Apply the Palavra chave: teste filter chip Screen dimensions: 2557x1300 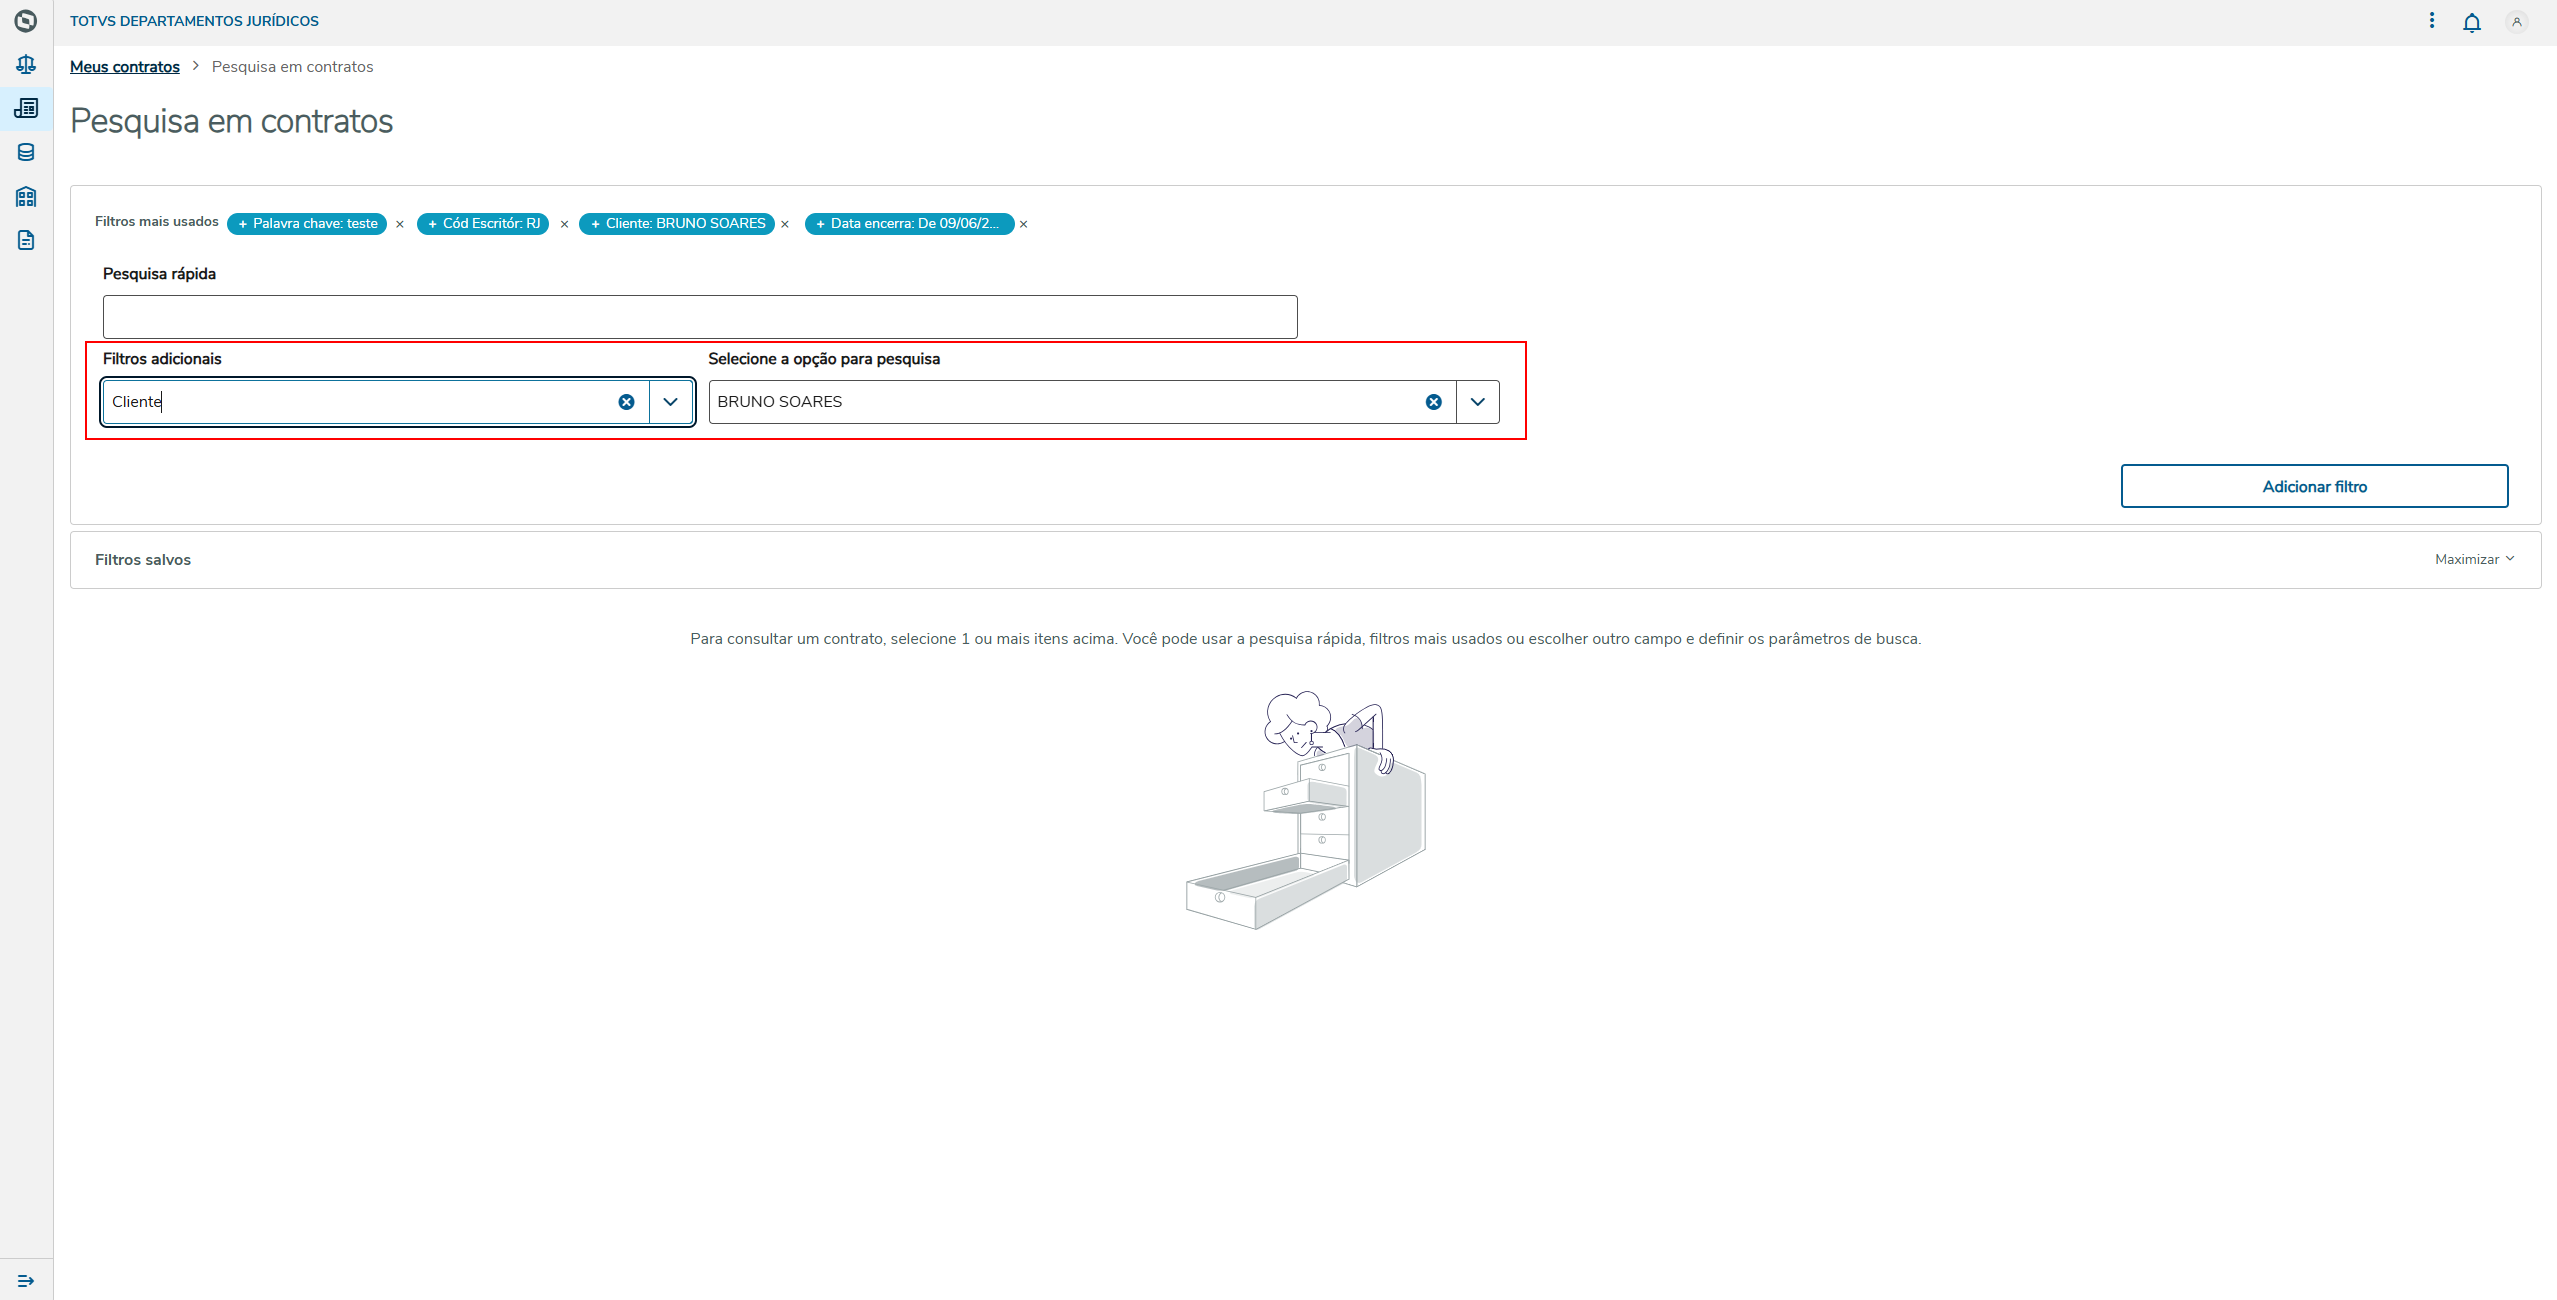tap(307, 224)
